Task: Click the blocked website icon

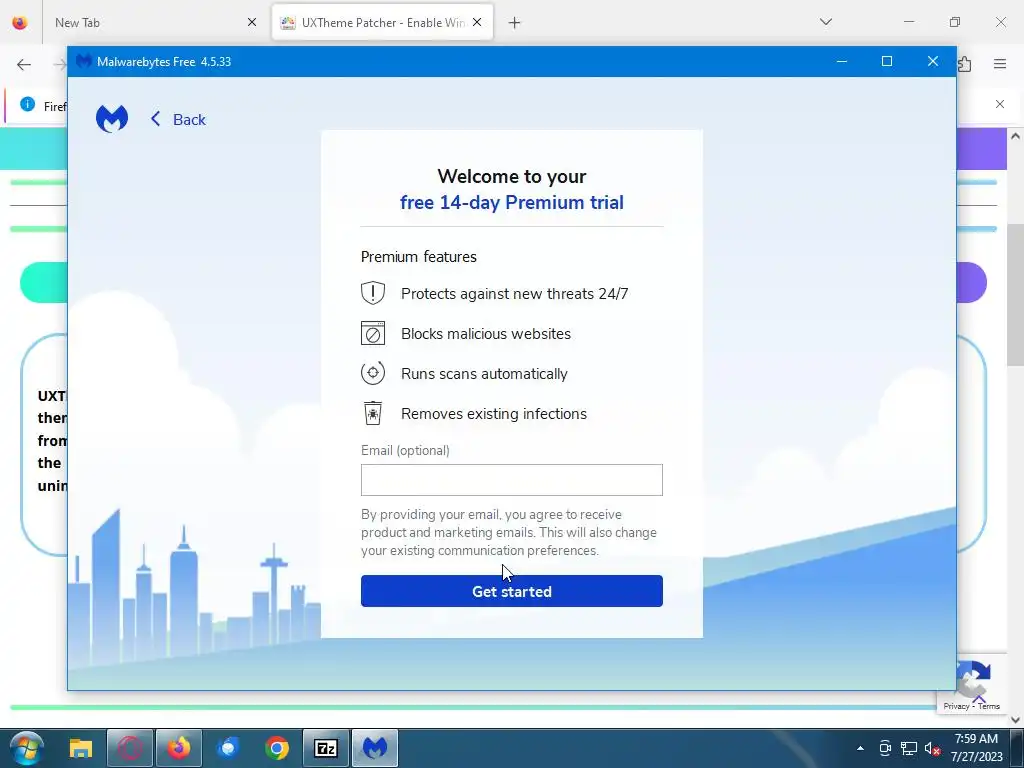Action: coord(373,333)
